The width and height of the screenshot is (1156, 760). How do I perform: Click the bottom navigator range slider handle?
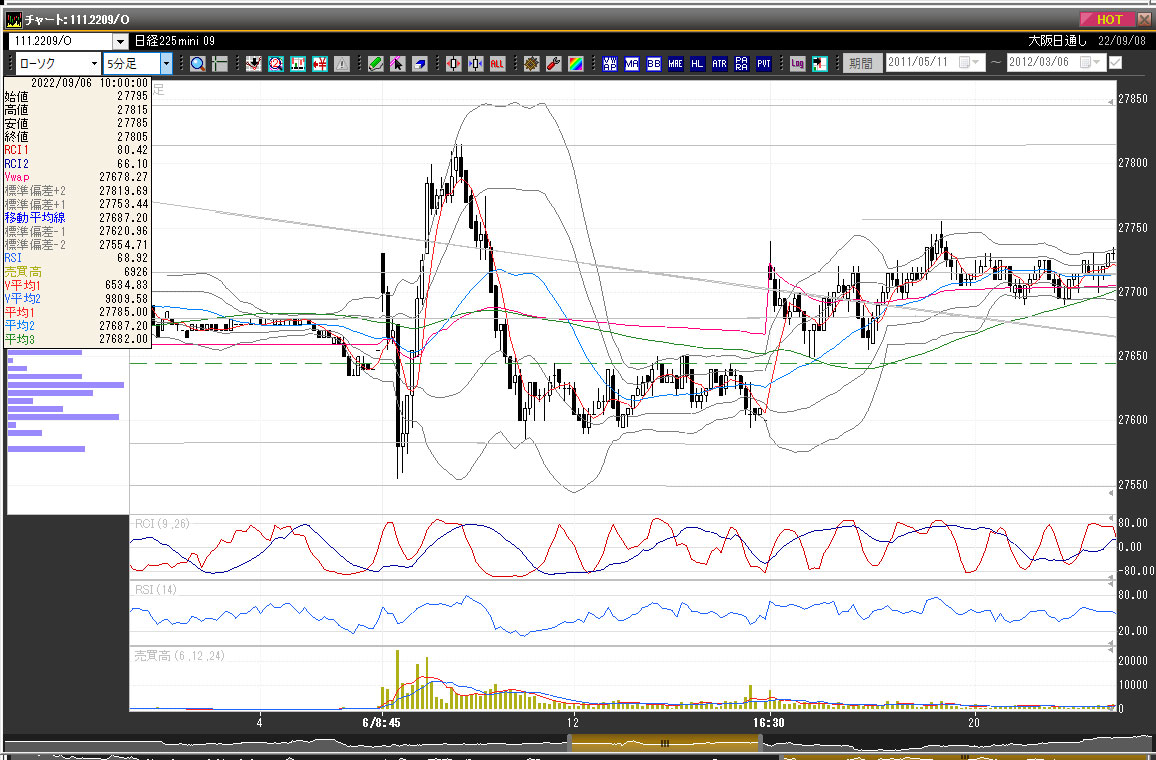[664, 744]
